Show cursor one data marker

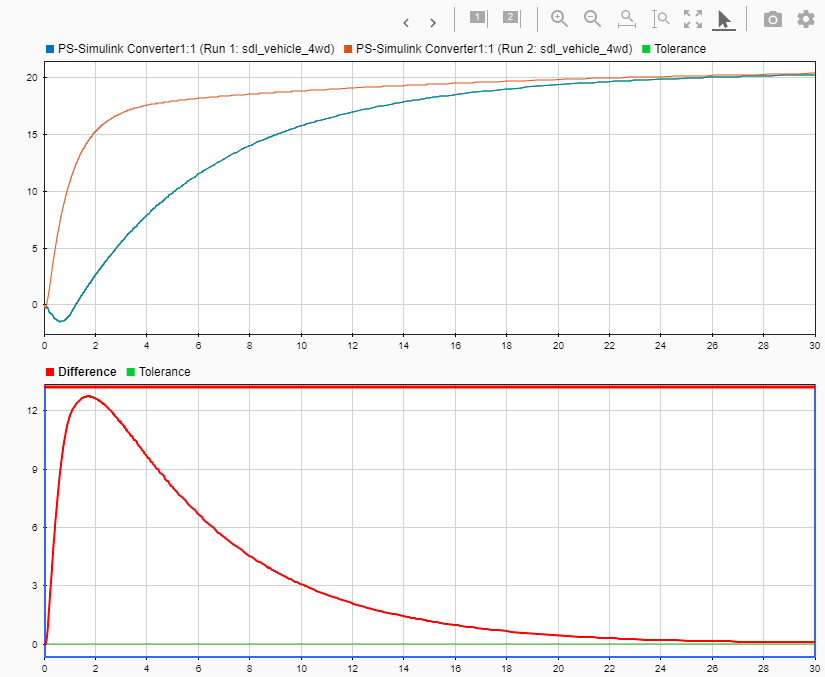point(478,18)
